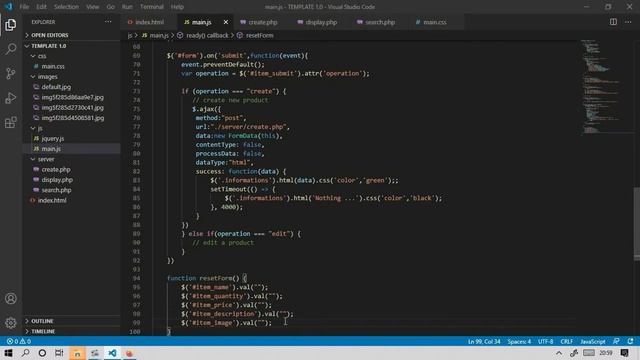
Task: Open the File menu
Action: pos(24,7)
